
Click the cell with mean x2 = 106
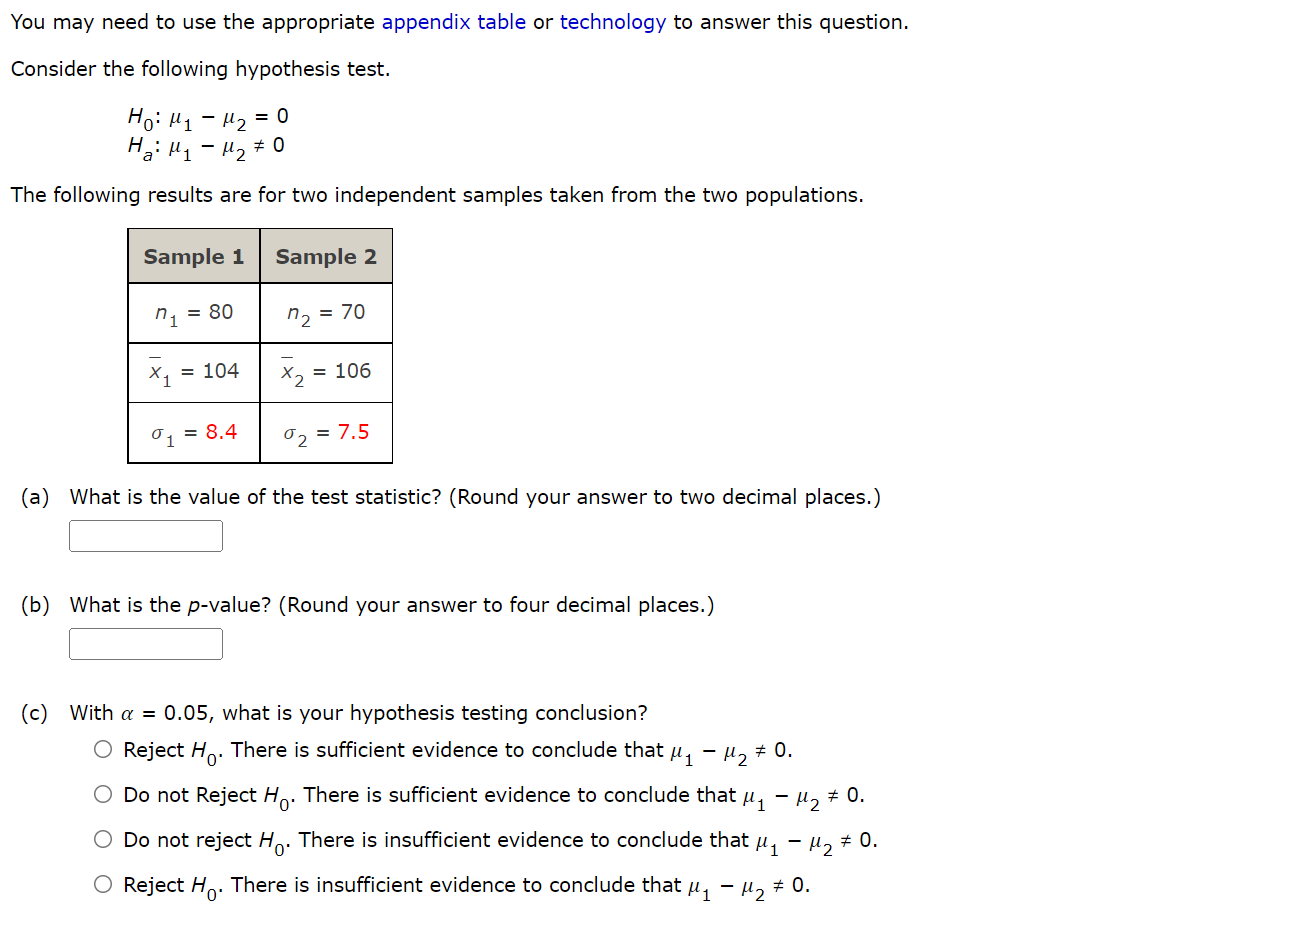pyautogui.click(x=326, y=372)
